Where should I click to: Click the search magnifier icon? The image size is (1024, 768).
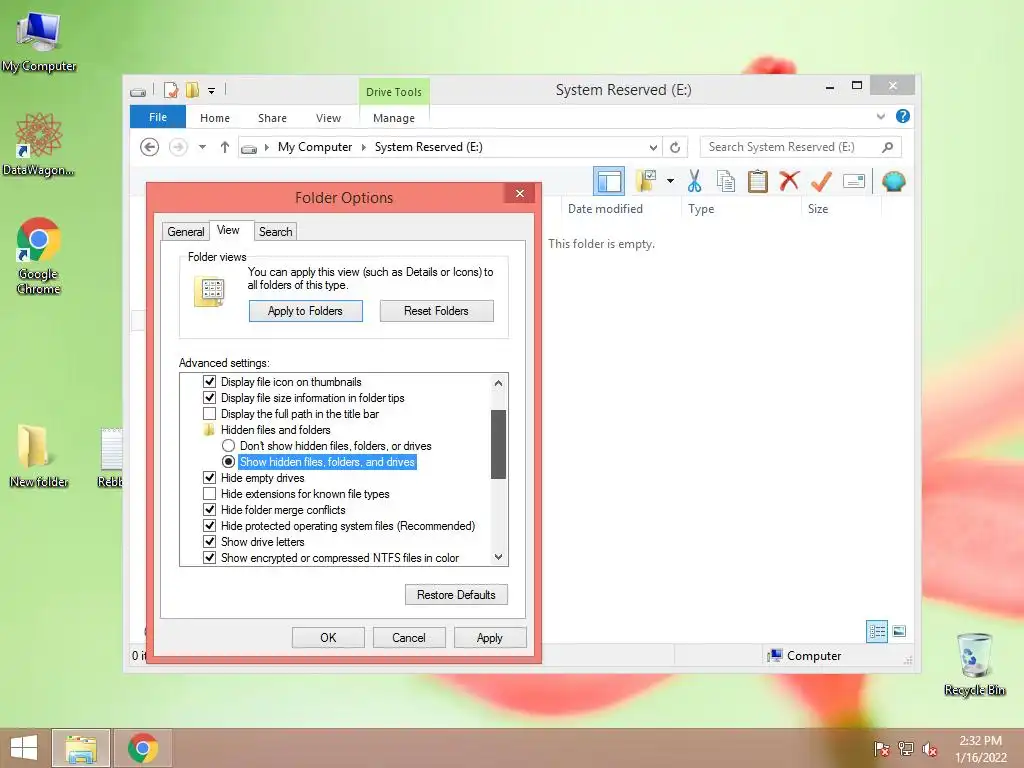pos(887,147)
